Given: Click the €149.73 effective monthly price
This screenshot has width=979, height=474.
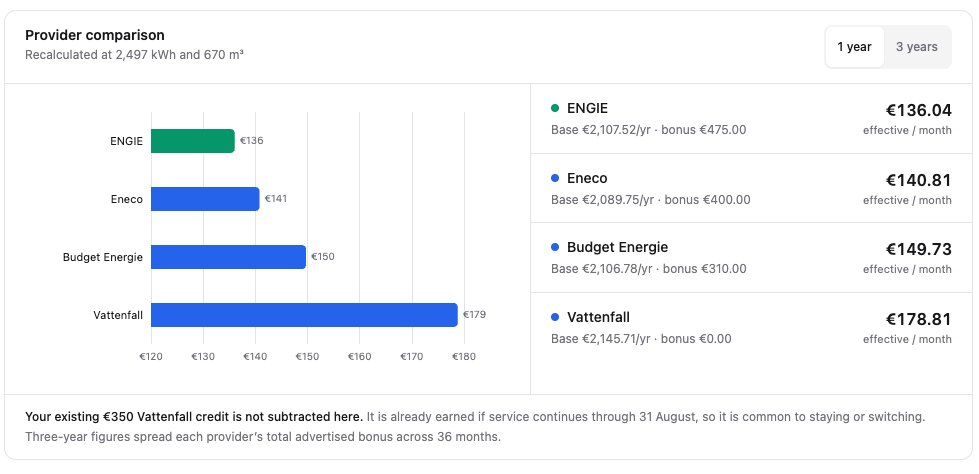Looking at the screenshot, I should coord(918,249).
